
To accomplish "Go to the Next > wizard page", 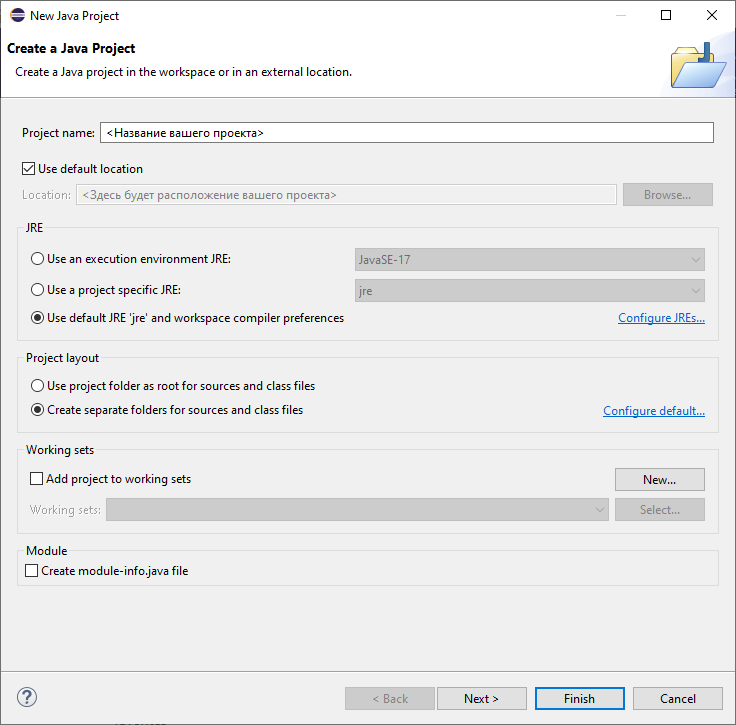I will pyautogui.click(x=482, y=699).
